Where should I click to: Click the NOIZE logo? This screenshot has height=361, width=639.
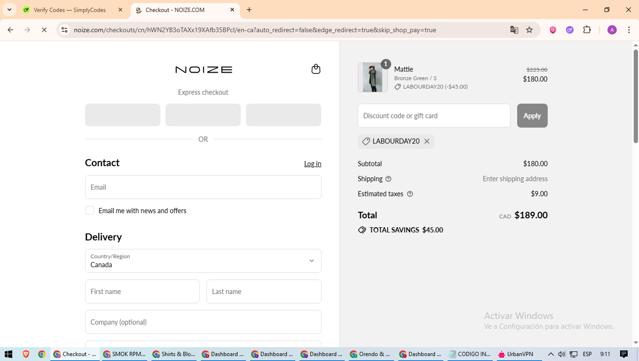click(x=204, y=70)
